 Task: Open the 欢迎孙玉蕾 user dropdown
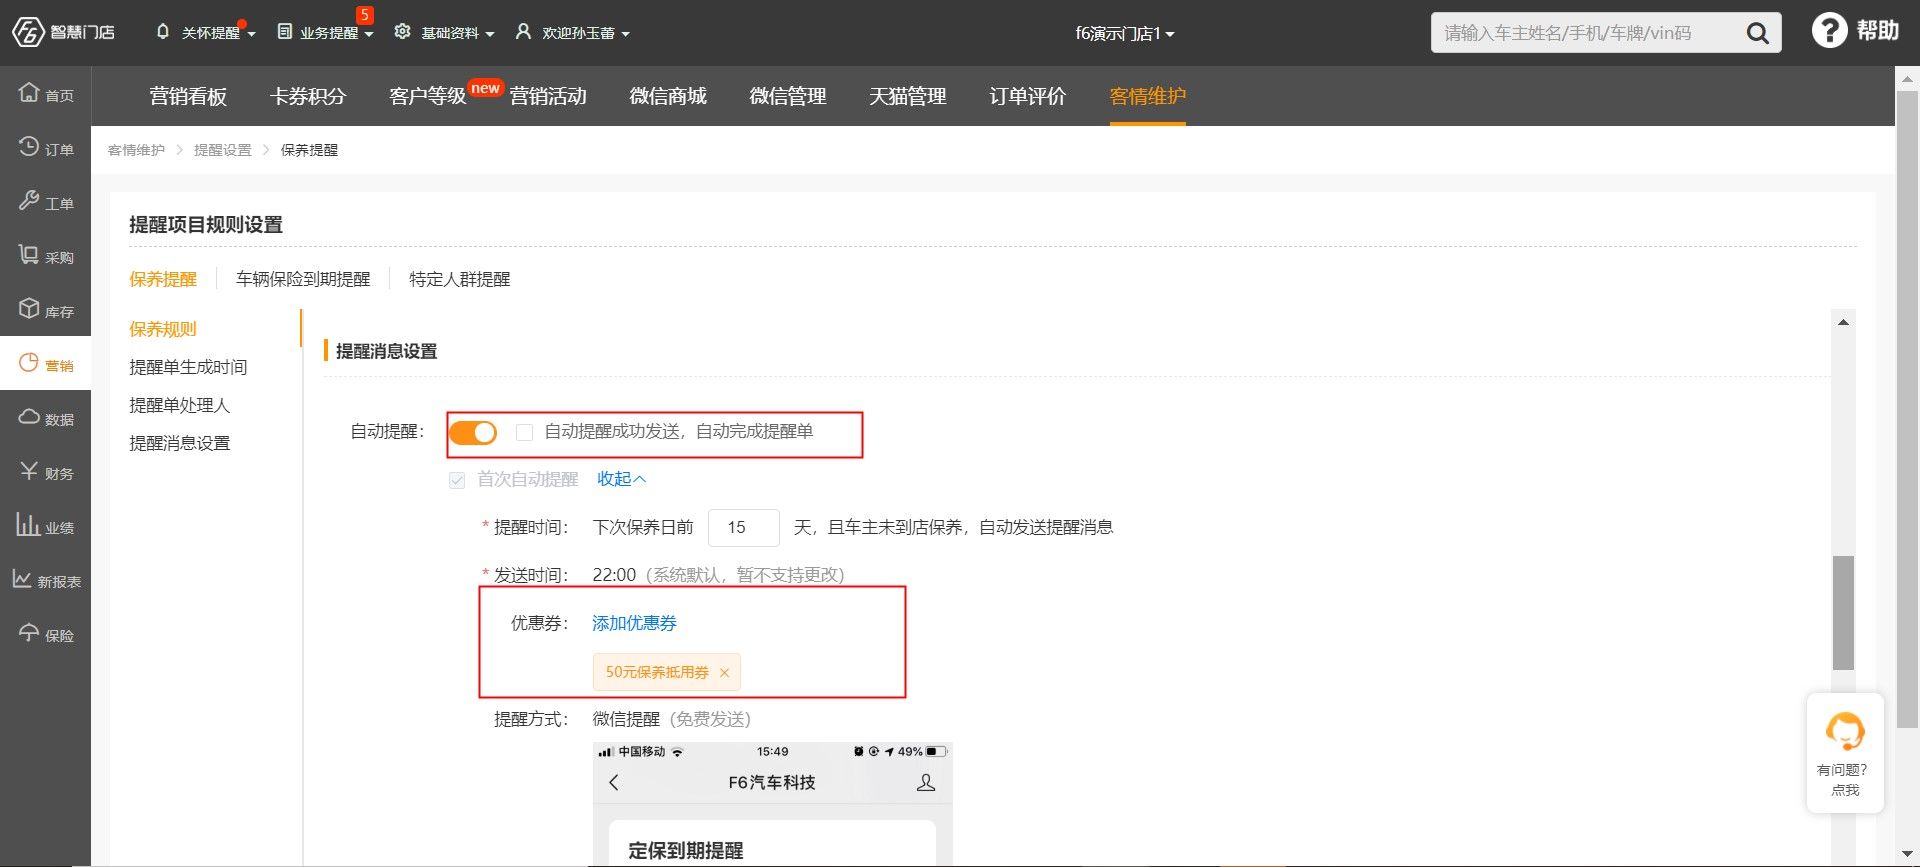[573, 33]
